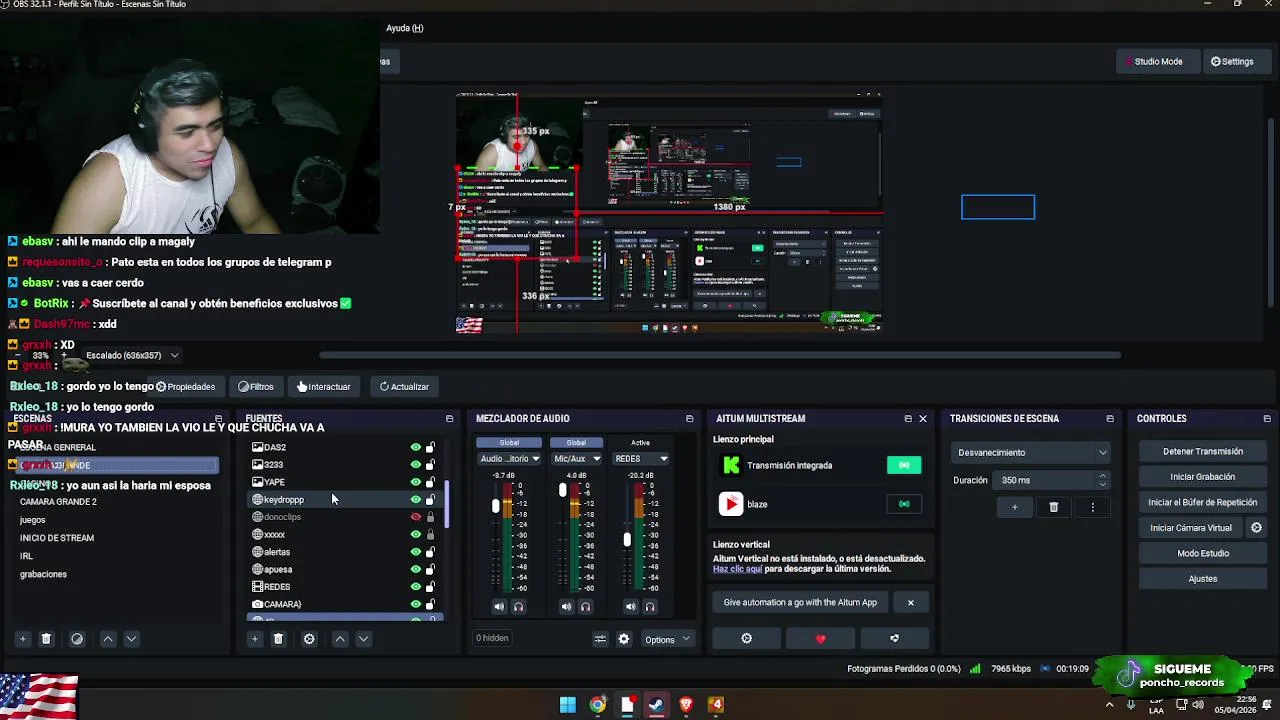Screen dimensions: 1280x720
Task: Toggle monitoring headphones for Mic/Aux channel
Action: [586, 606]
